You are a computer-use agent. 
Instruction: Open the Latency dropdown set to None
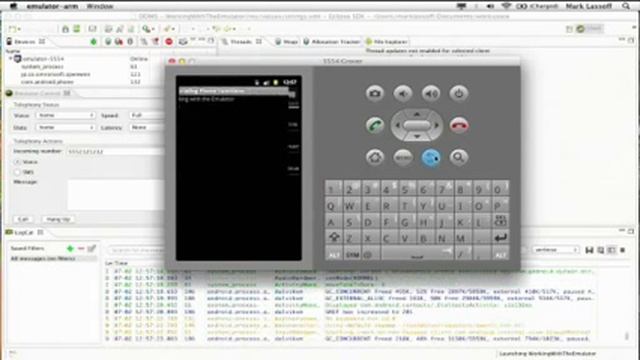[x=147, y=128]
